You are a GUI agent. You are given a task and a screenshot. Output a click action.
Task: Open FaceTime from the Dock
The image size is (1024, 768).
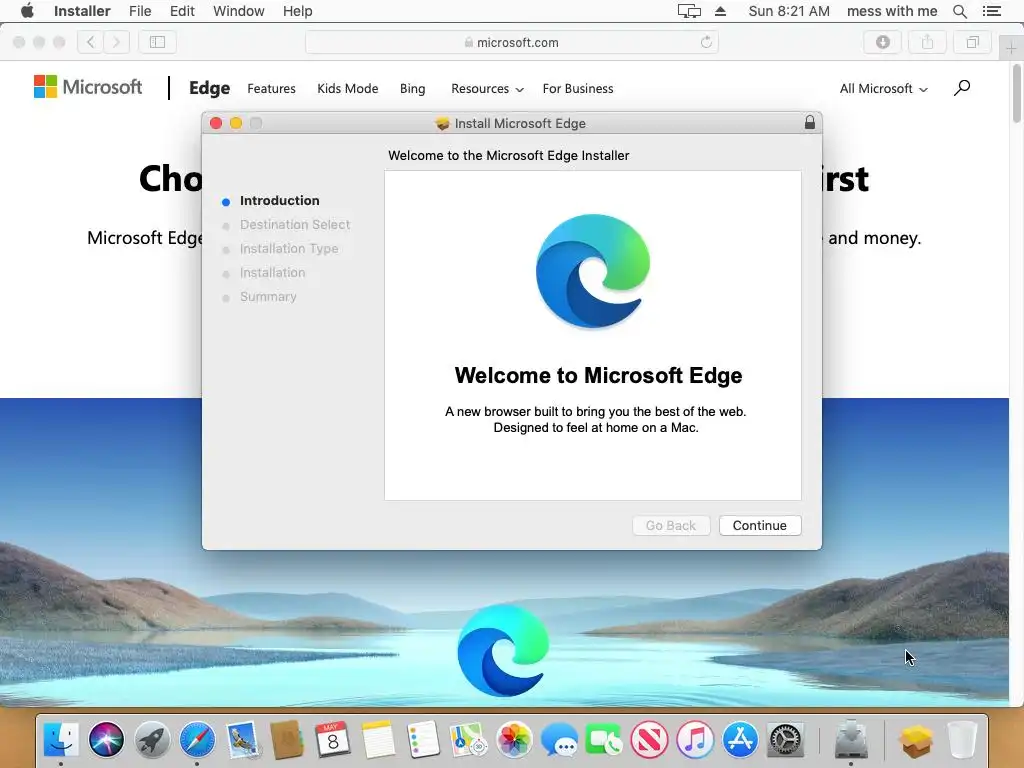604,740
